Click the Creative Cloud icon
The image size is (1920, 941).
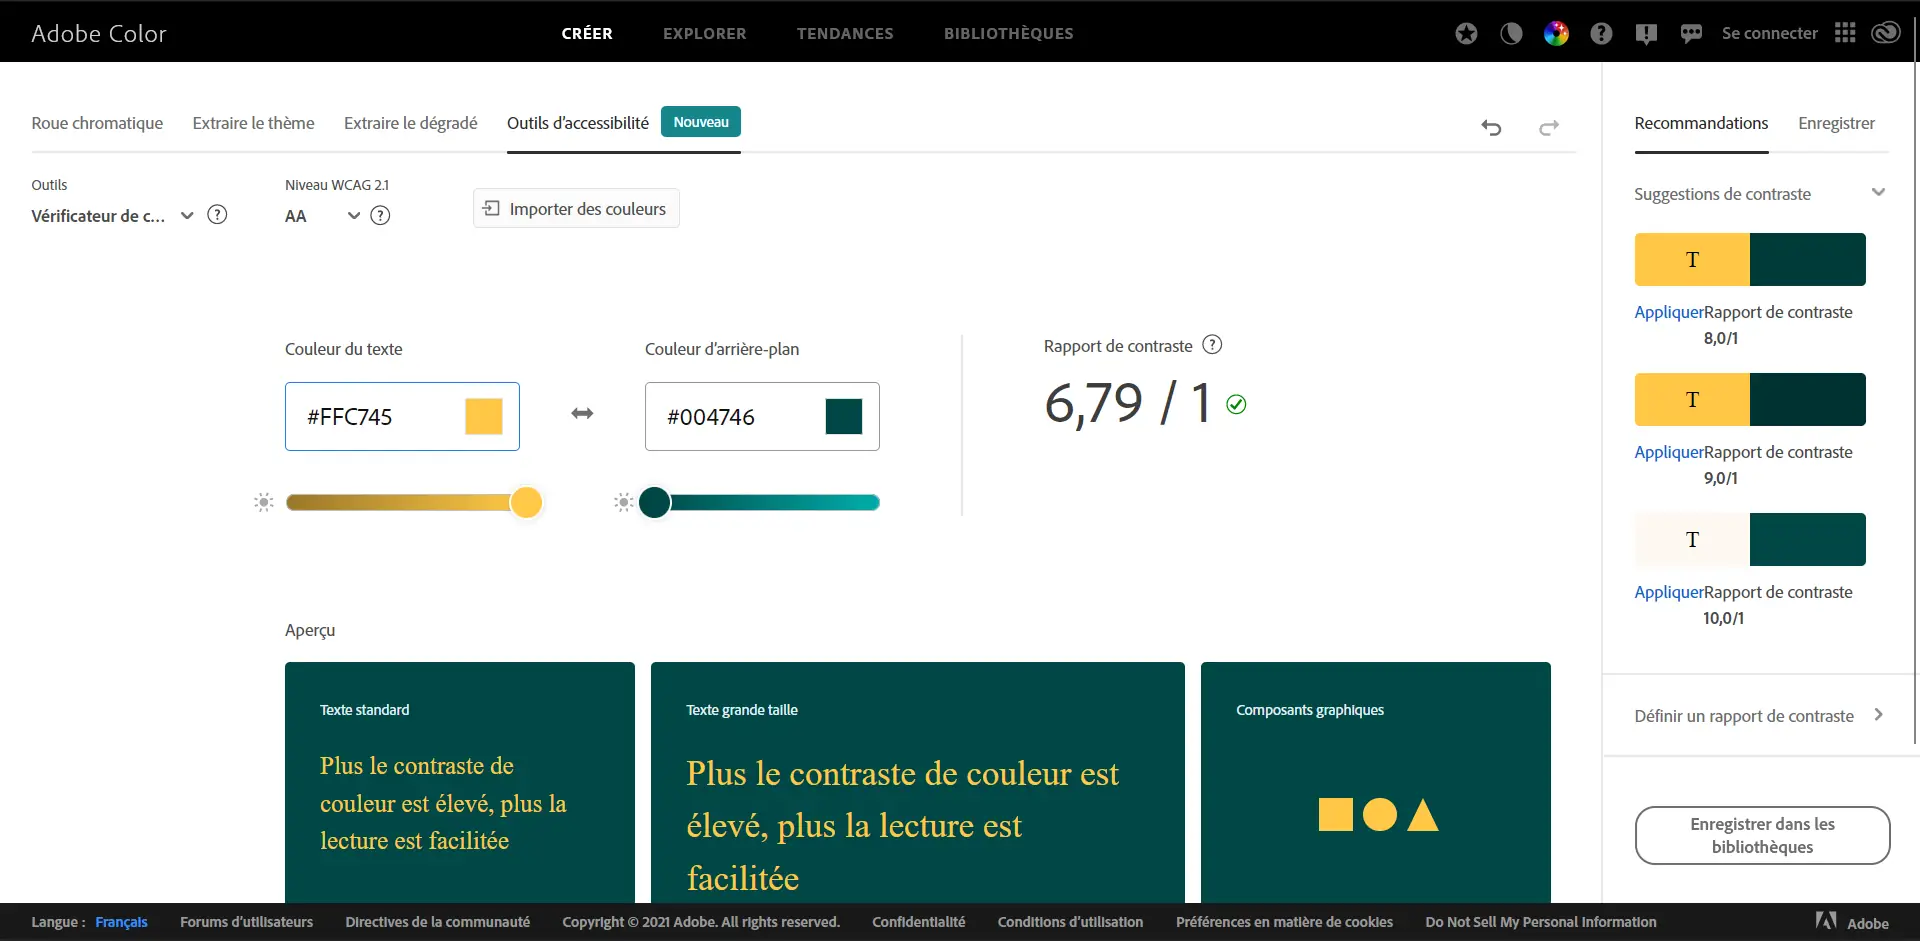[x=1885, y=33]
